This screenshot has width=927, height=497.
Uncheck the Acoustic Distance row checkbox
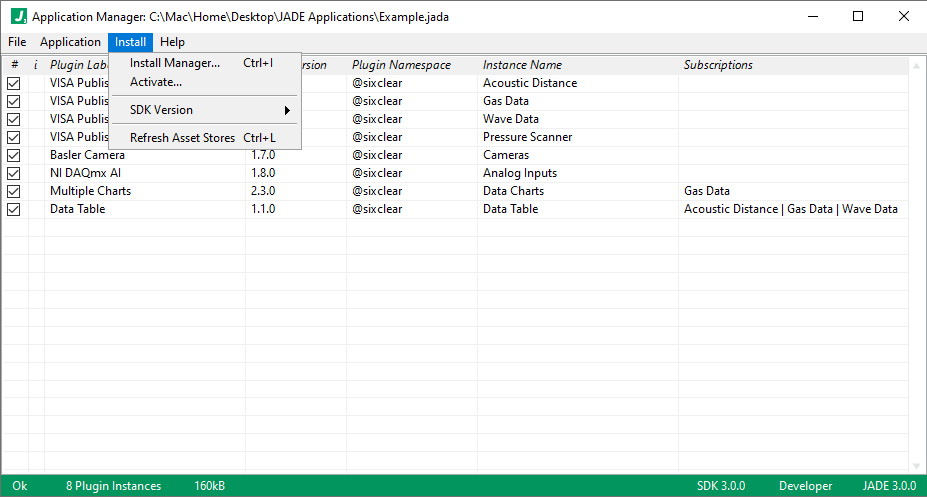click(x=14, y=83)
